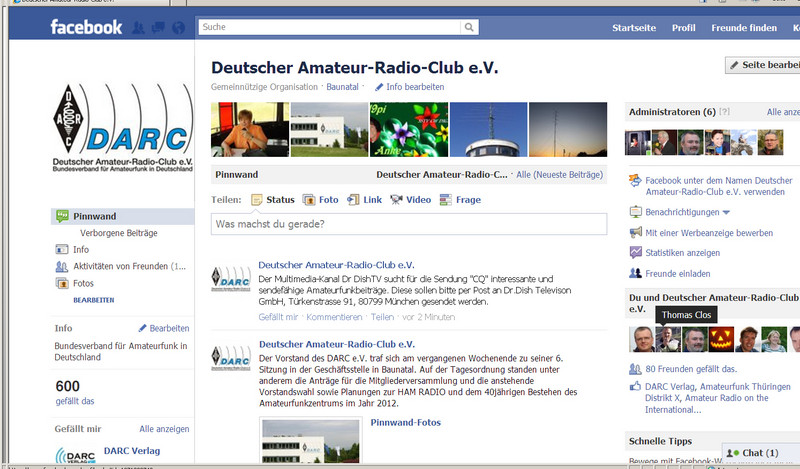
Task: Open notifications globe icon in header
Action: click(x=178, y=28)
